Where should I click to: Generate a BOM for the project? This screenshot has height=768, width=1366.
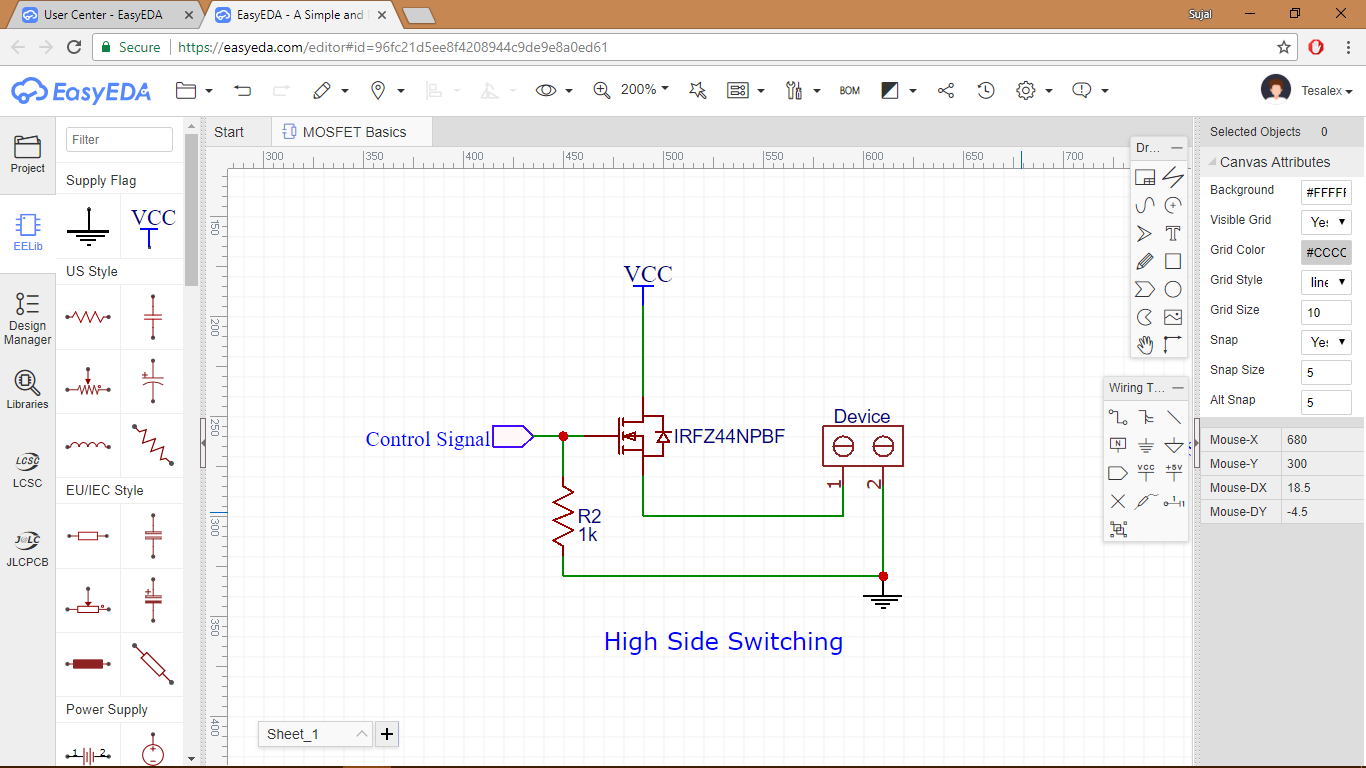coord(849,90)
